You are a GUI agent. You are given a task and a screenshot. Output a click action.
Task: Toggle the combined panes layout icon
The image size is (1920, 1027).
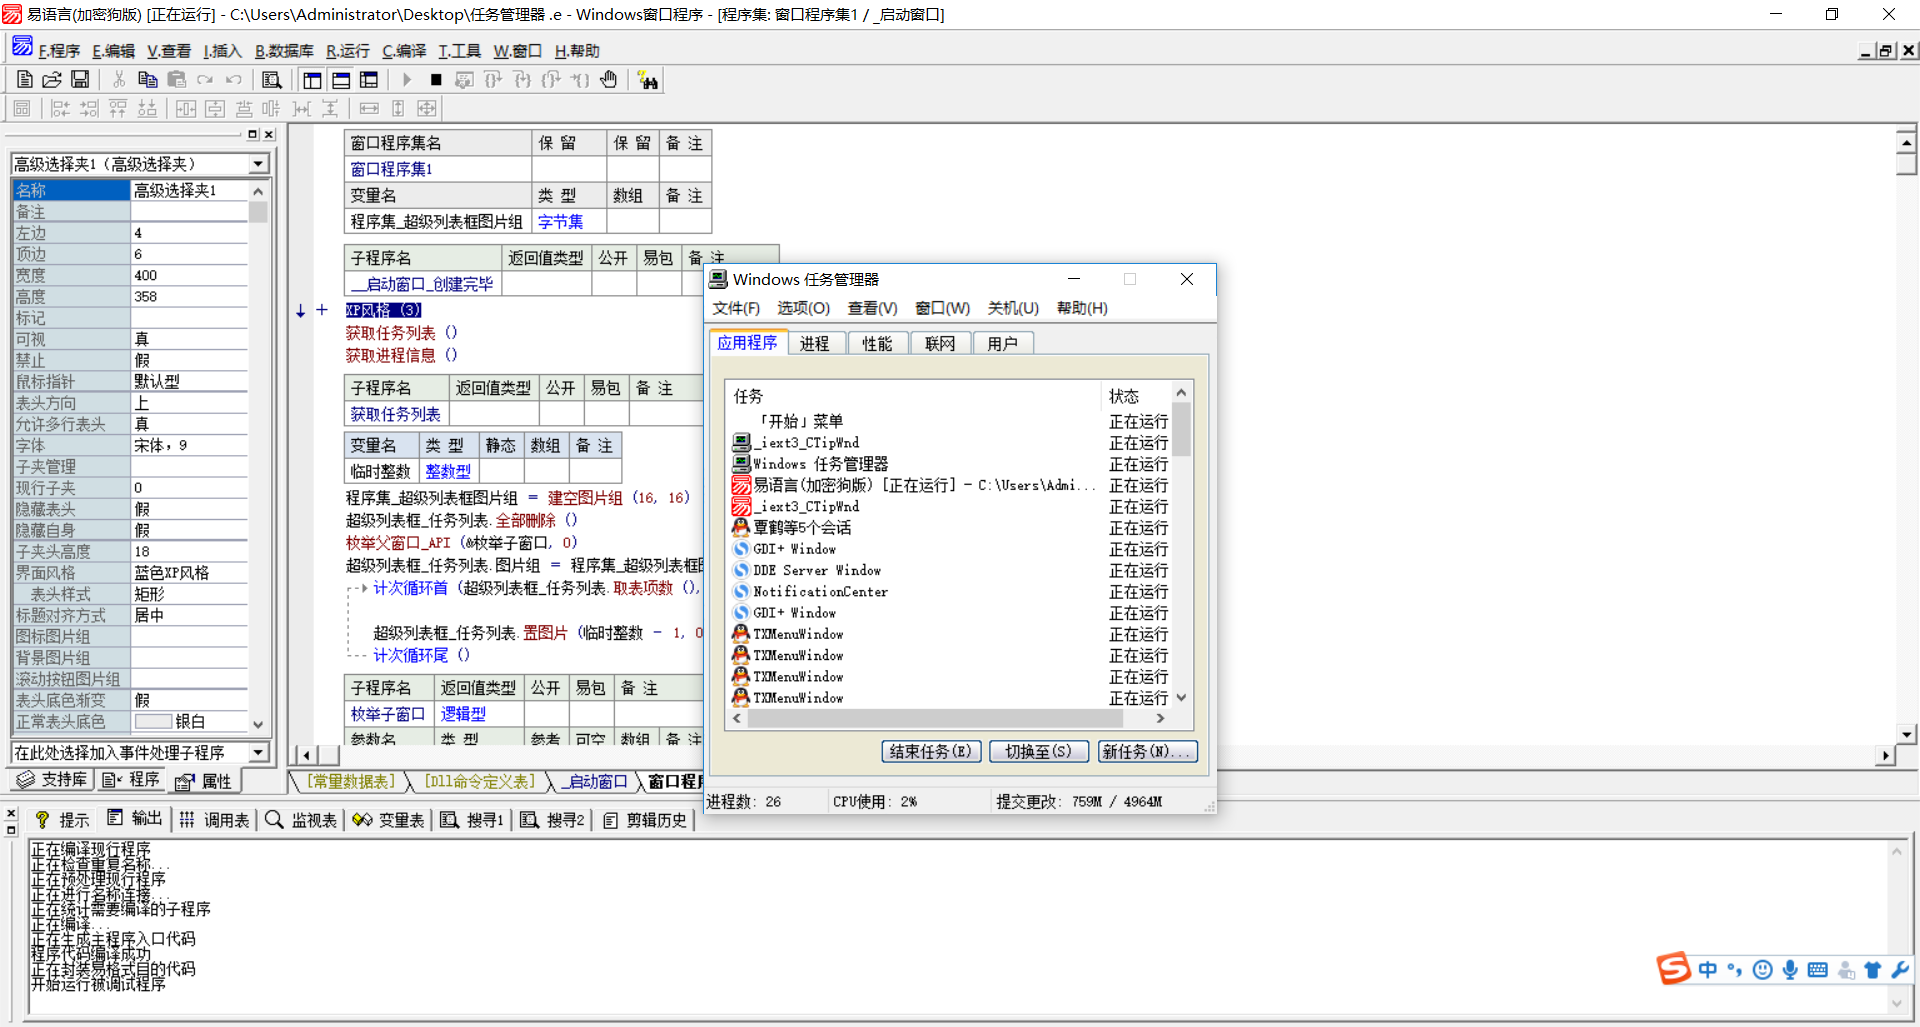pos(369,79)
